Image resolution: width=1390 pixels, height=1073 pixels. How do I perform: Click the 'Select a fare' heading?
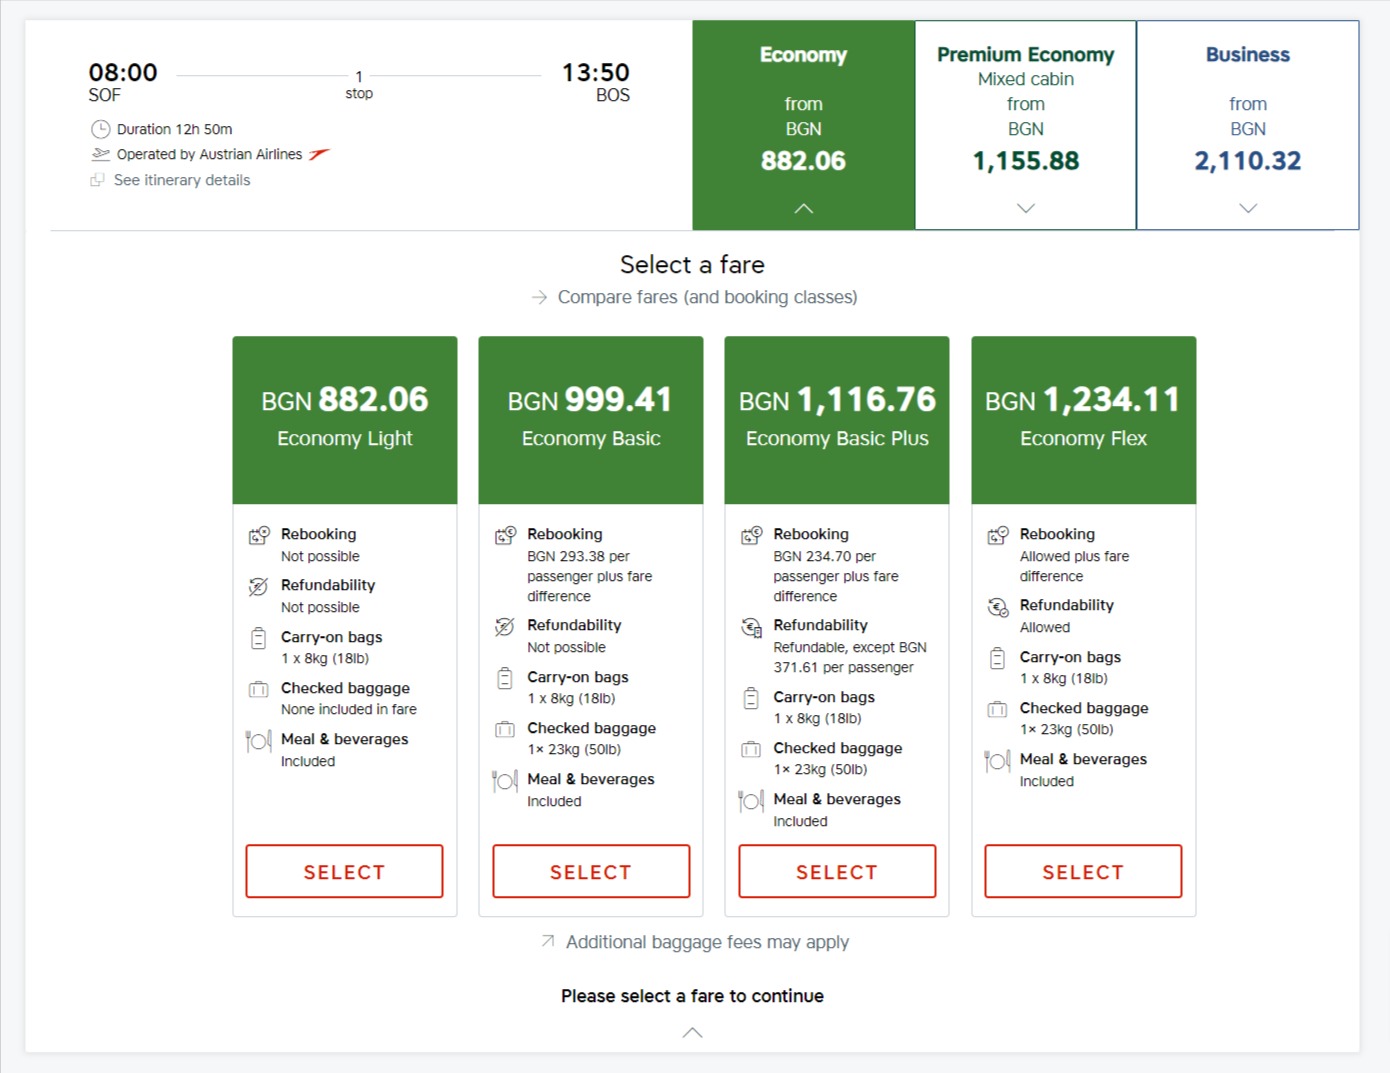[x=692, y=264]
